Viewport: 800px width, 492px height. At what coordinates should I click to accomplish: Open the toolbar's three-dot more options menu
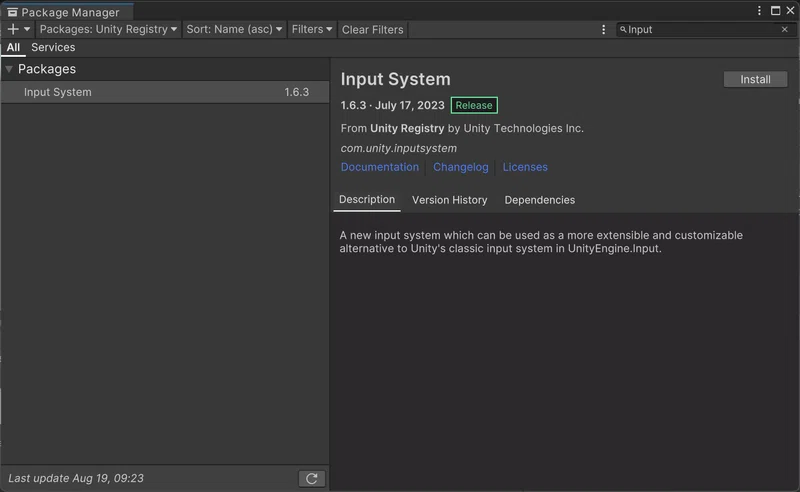click(604, 30)
